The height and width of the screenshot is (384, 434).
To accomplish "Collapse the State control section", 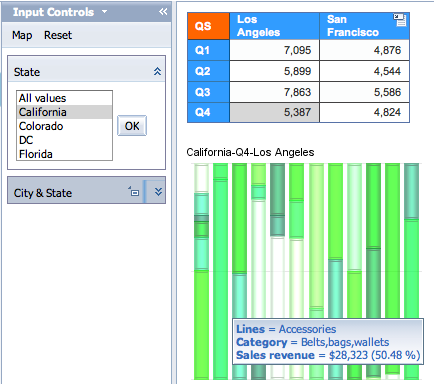I will [x=157, y=71].
